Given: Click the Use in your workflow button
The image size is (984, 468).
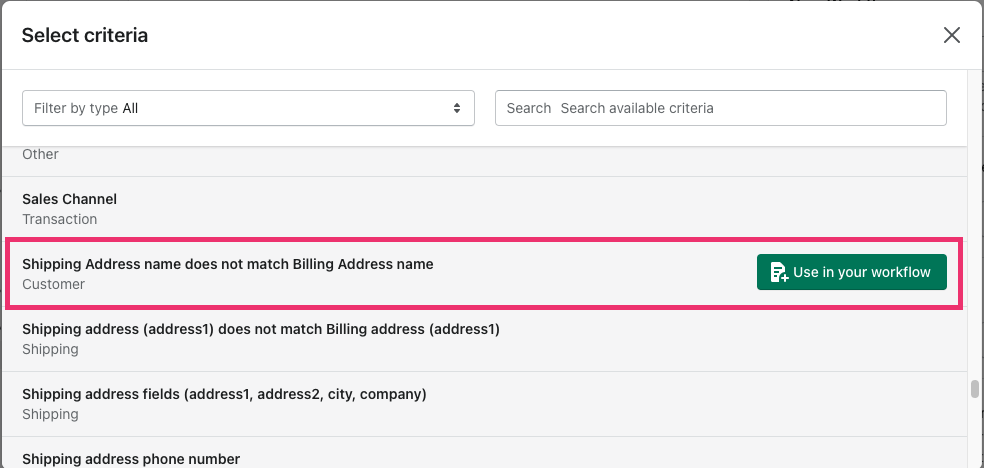Looking at the screenshot, I should pyautogui.click(x=852, y=272).
